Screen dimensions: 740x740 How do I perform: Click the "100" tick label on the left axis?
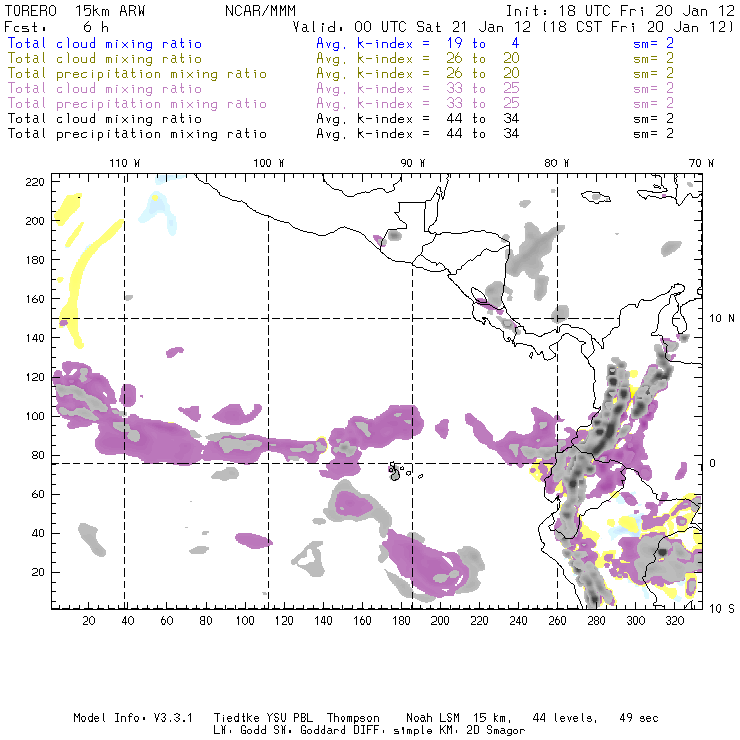pos(35,416)
